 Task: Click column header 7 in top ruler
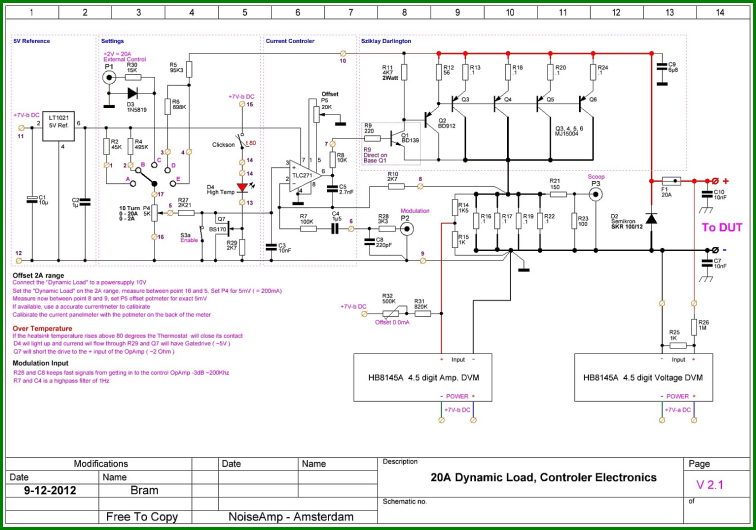tap(351, 12)
